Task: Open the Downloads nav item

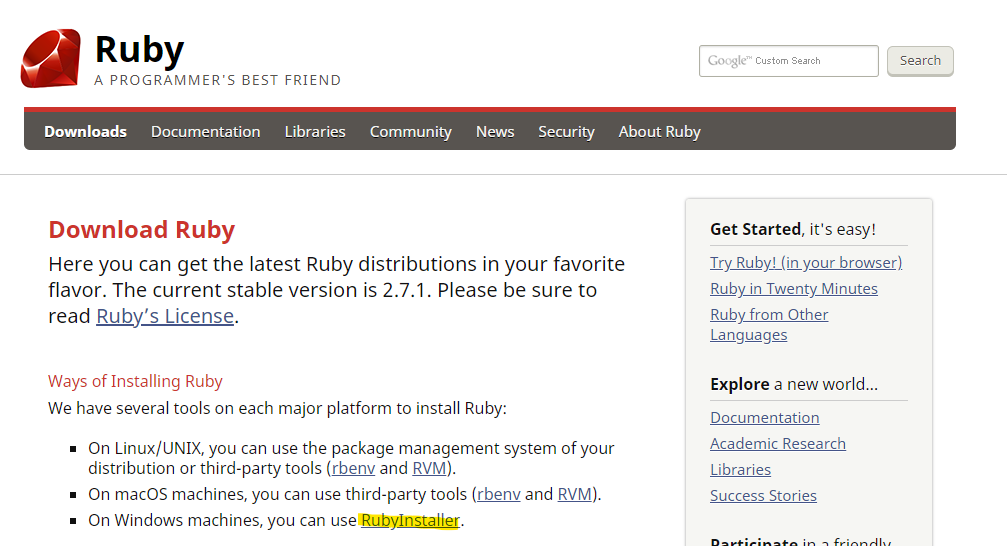Action: [85, 132]
